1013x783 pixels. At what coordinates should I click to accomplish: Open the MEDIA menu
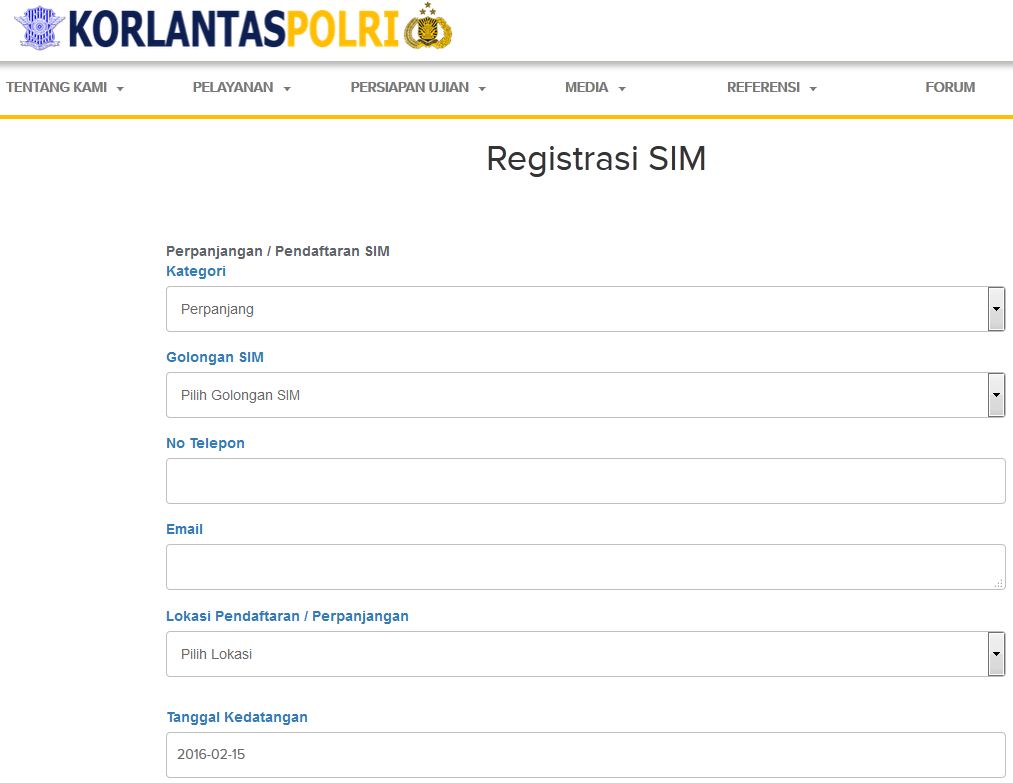588,87
